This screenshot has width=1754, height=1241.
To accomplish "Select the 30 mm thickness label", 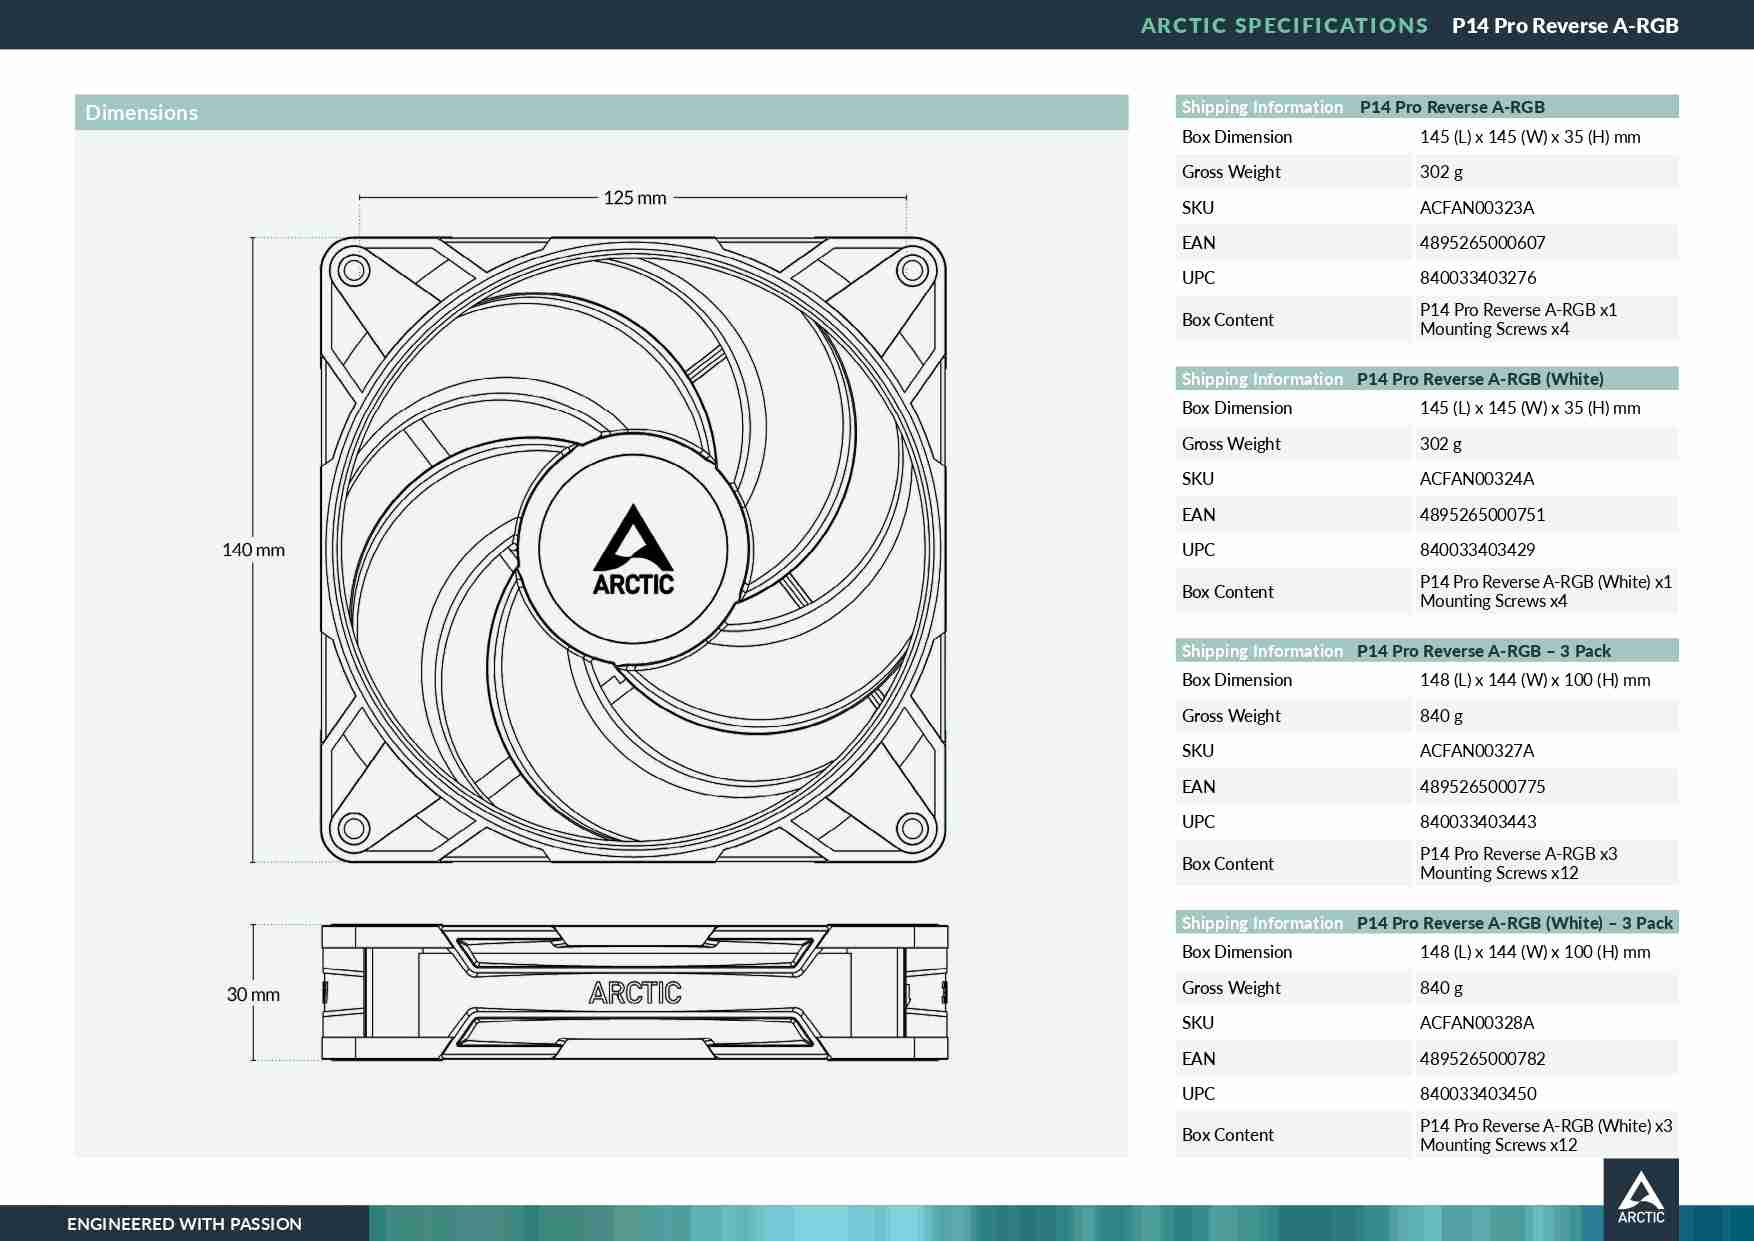I will coord(253,995).
